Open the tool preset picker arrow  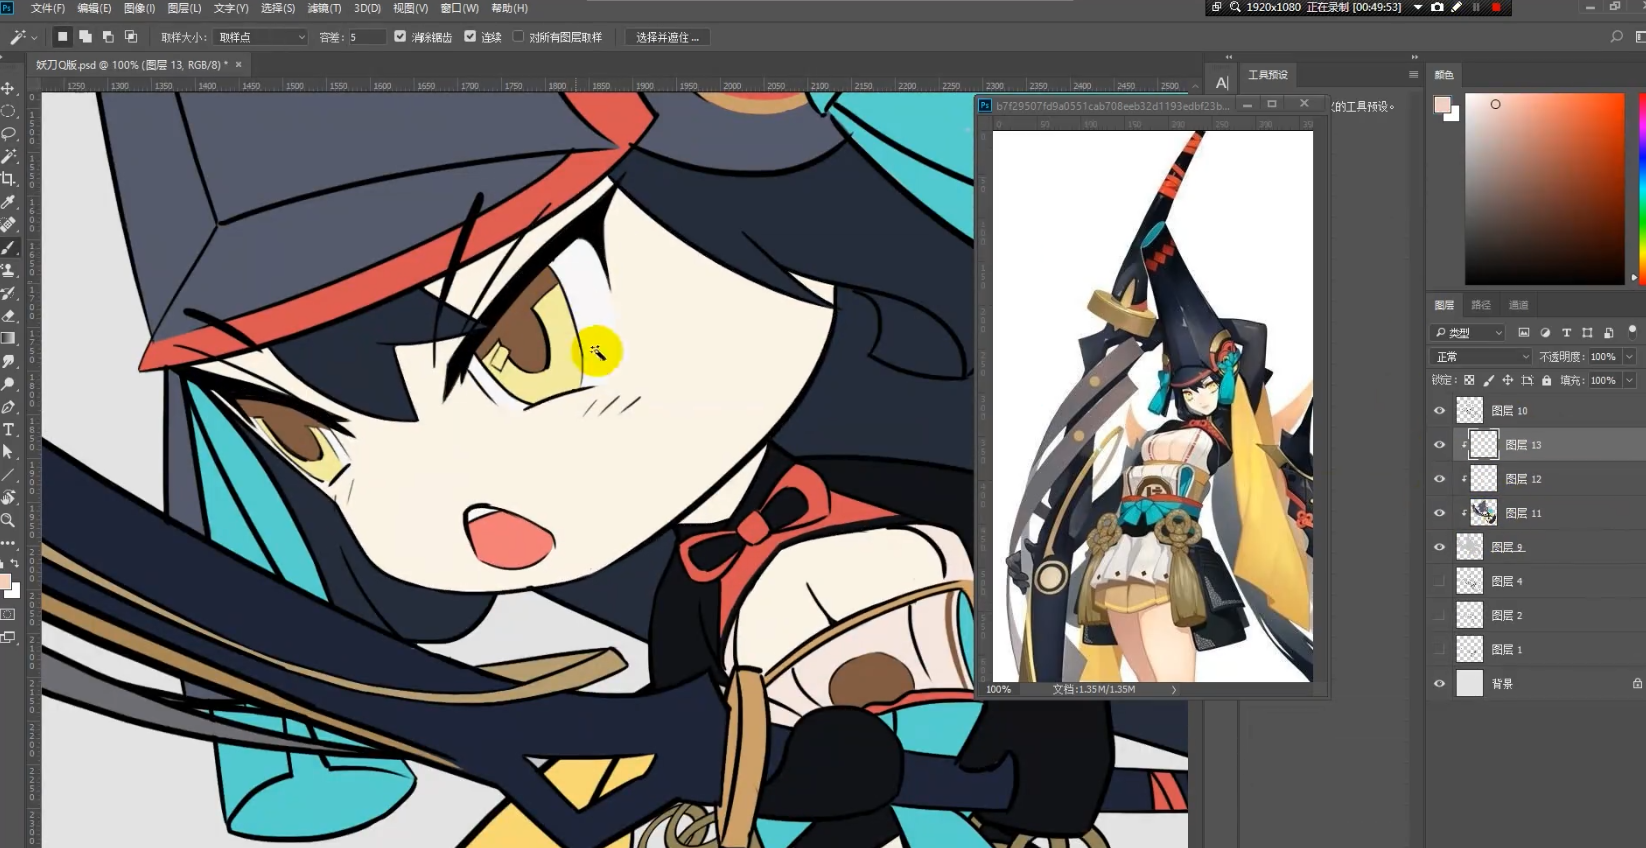34,37
